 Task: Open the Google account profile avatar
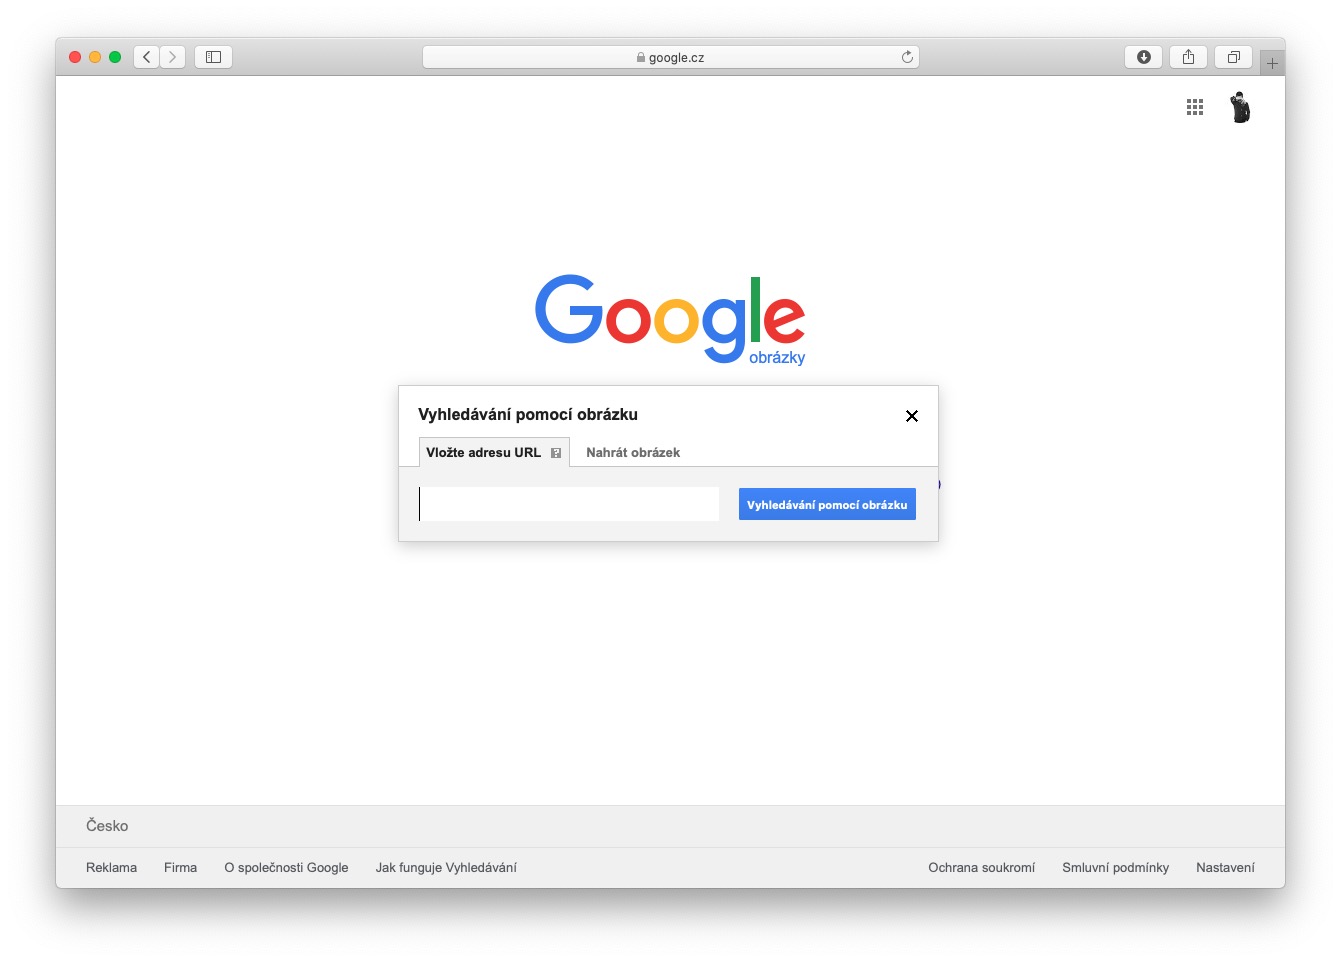tap(1240, 107)
